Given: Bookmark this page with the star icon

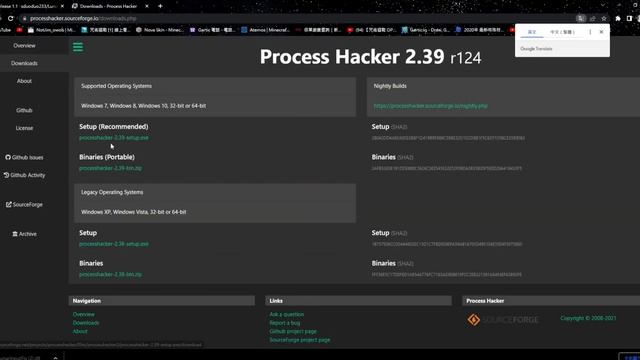Looking at the screenshot, I should tap(604, 18).
